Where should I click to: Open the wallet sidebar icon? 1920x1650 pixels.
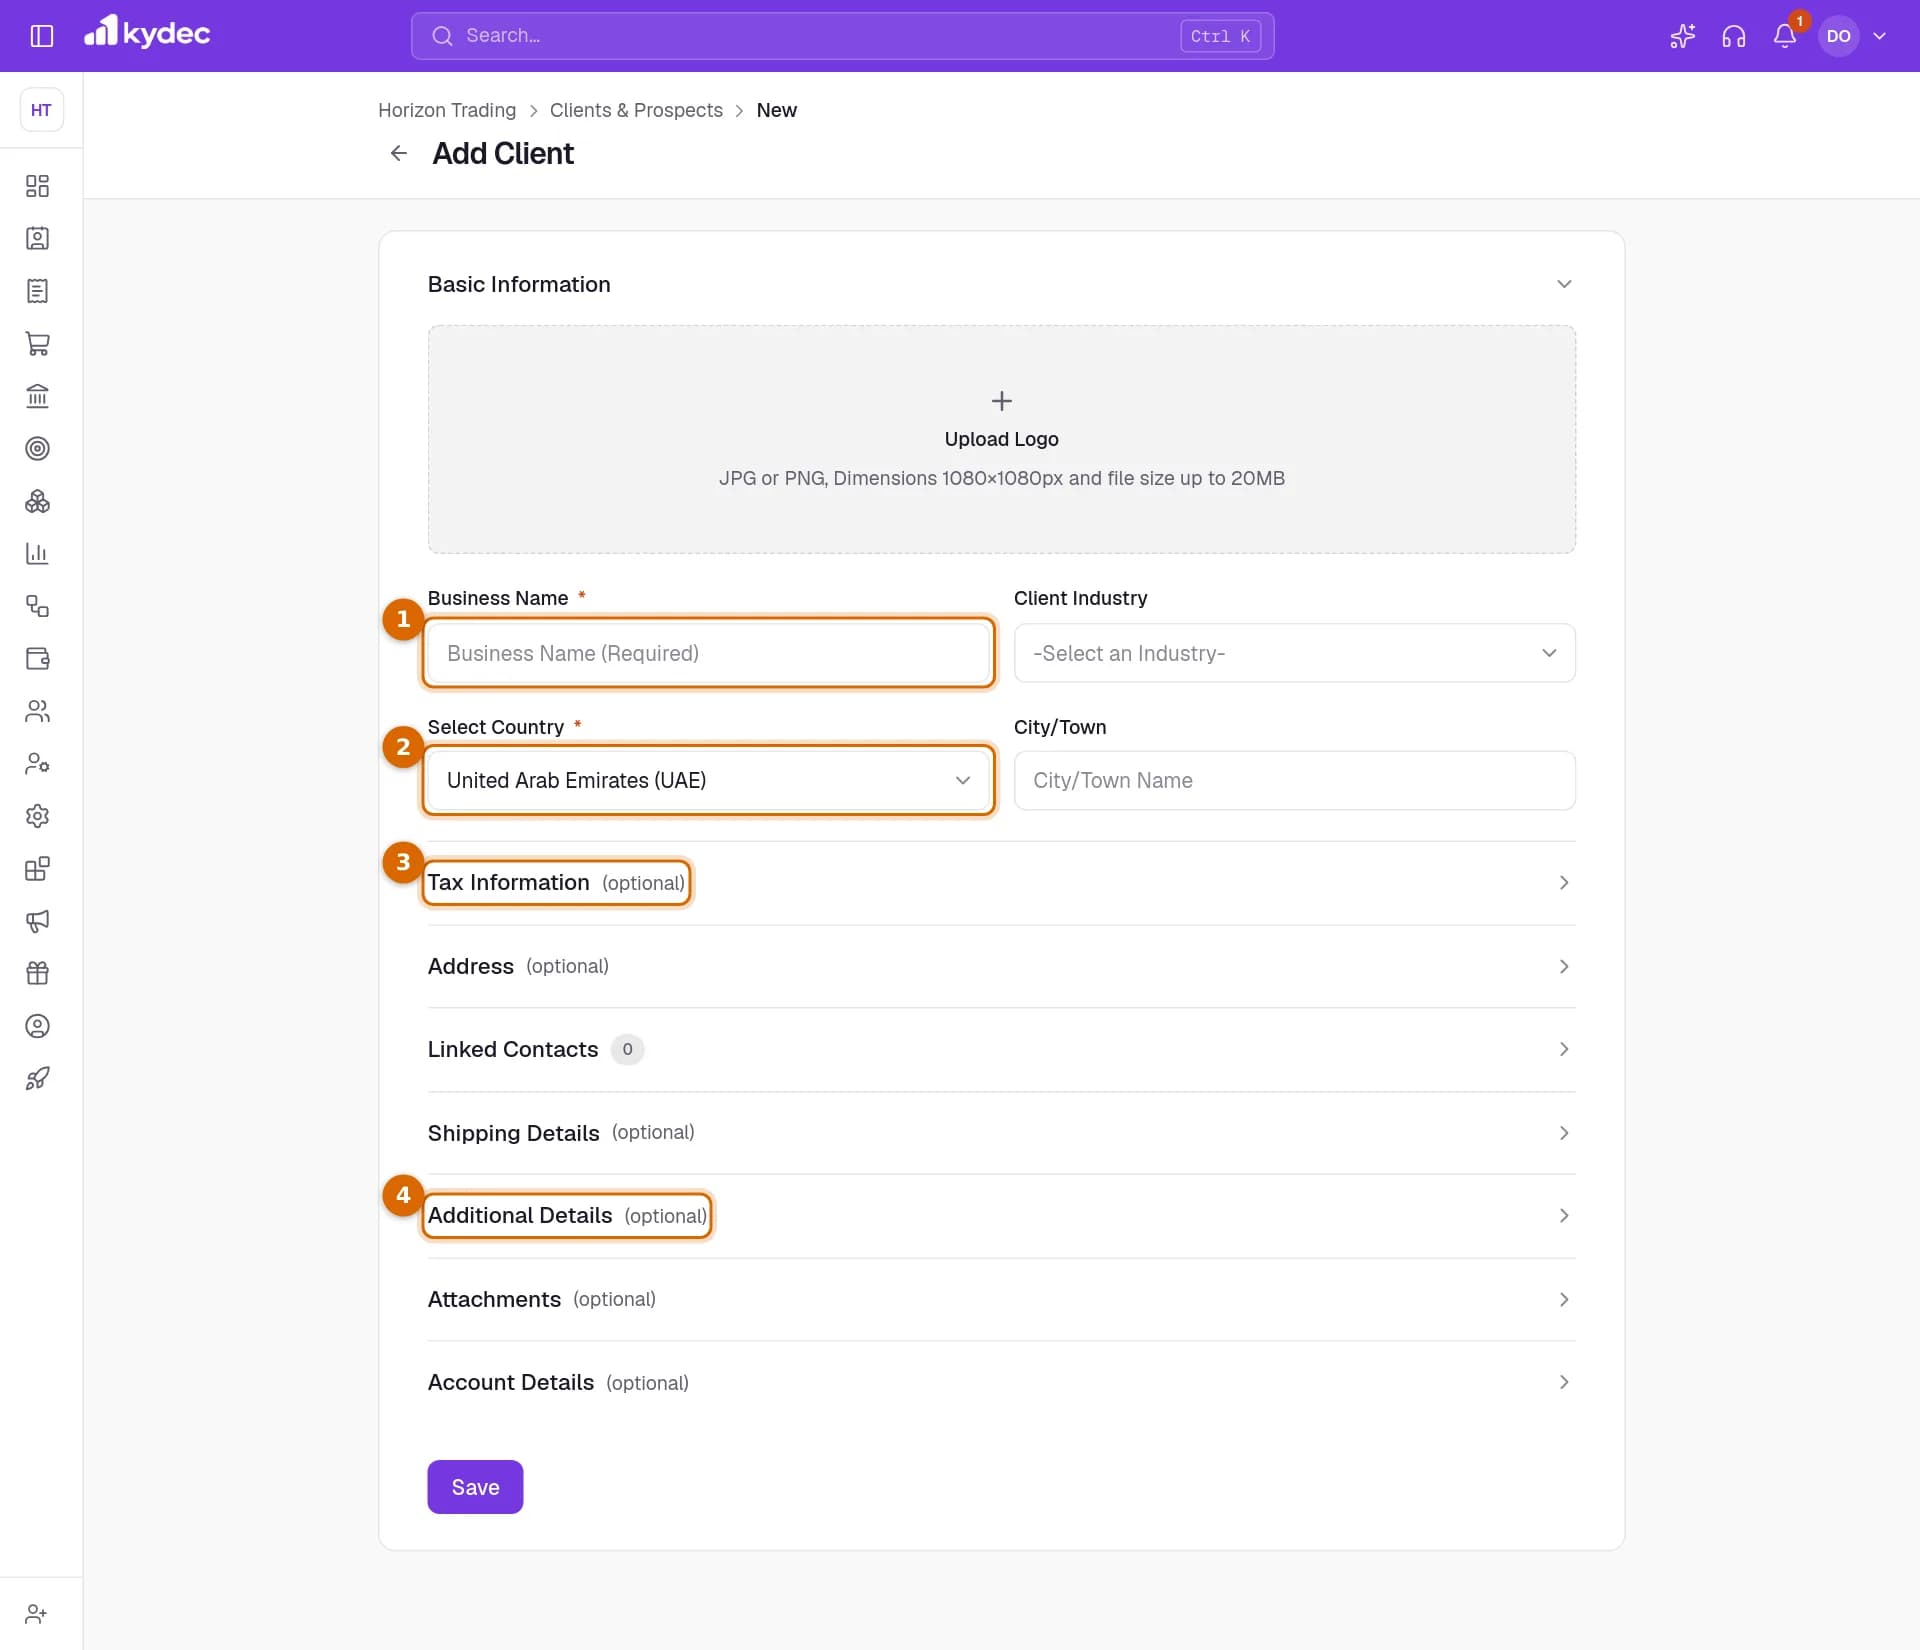point(38,658)
